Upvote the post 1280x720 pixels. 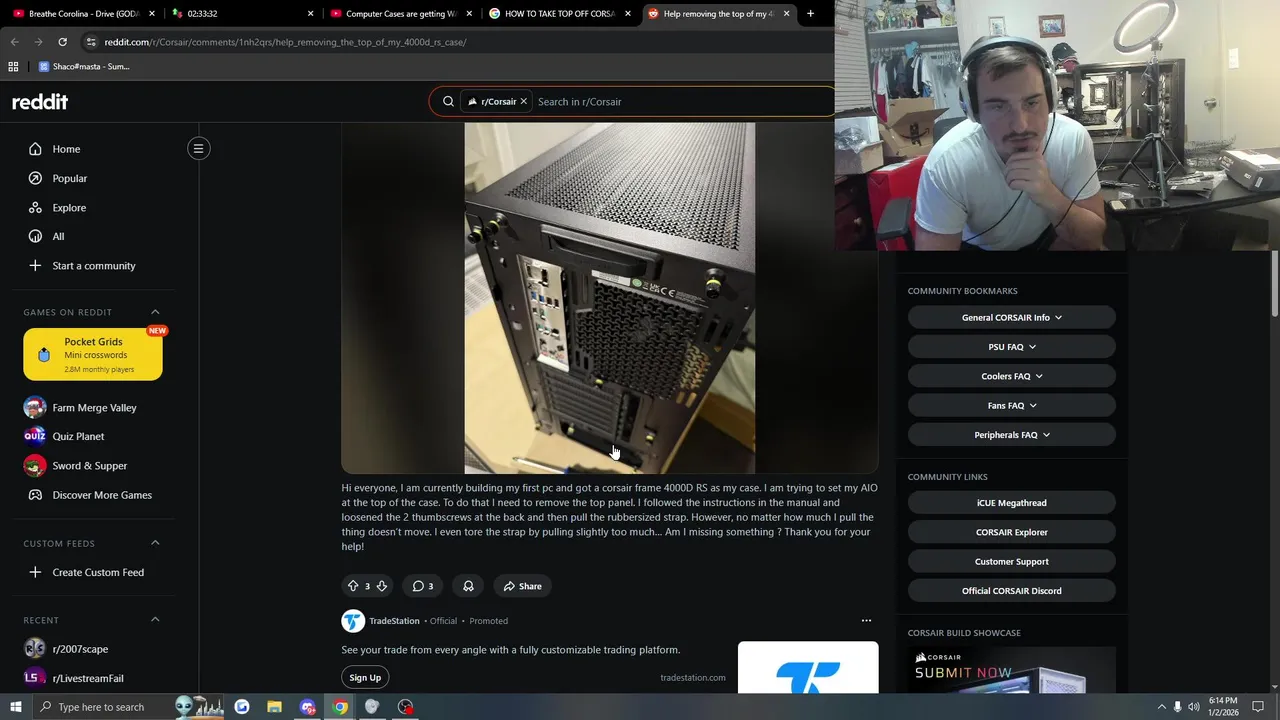(352, 586)
